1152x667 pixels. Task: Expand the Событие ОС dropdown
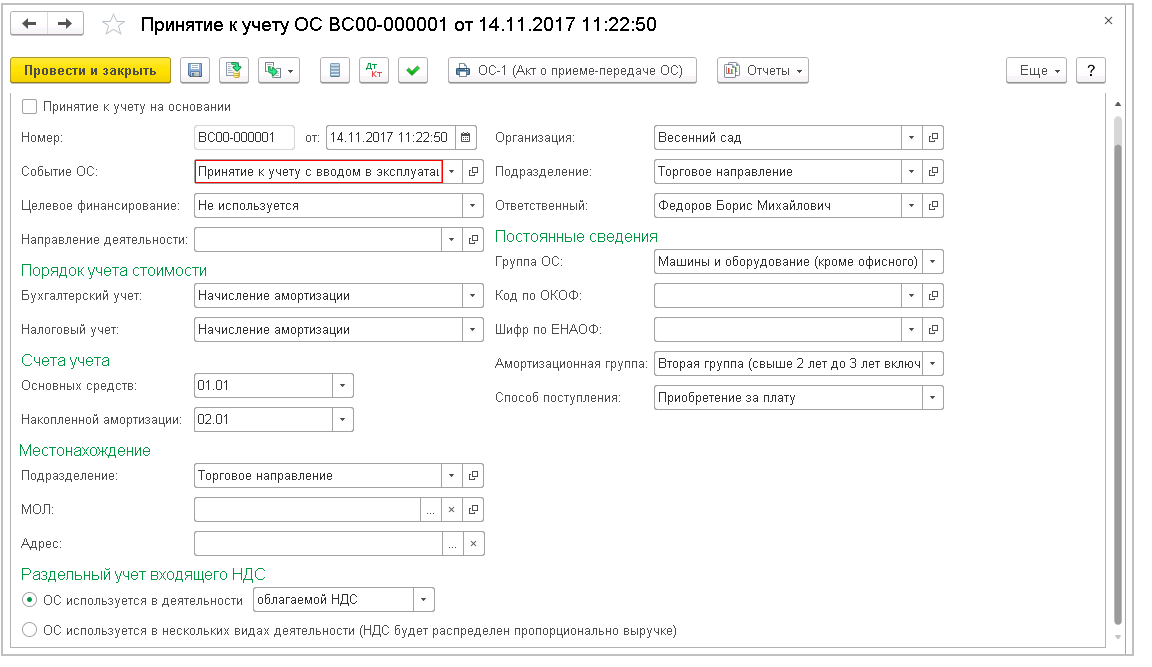tap(452, 172)
